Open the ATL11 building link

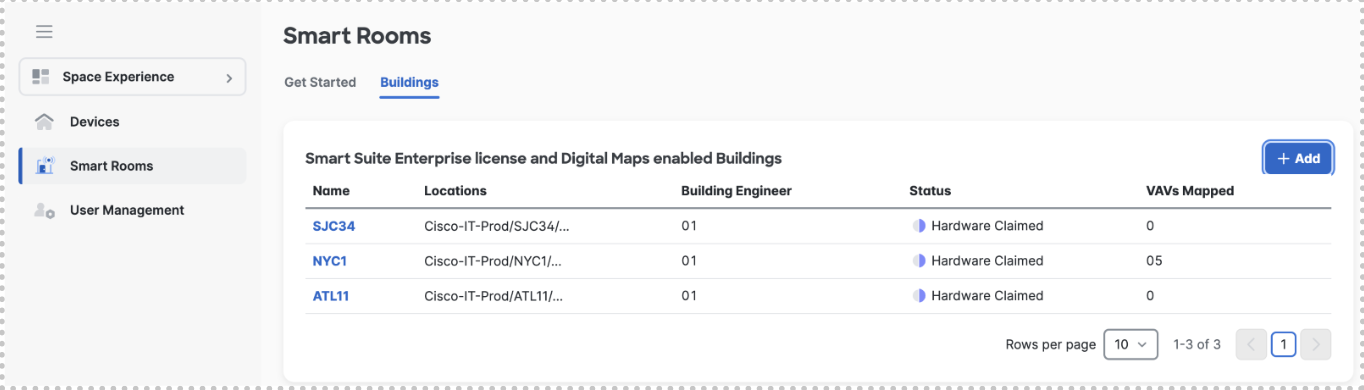point(331,296)
